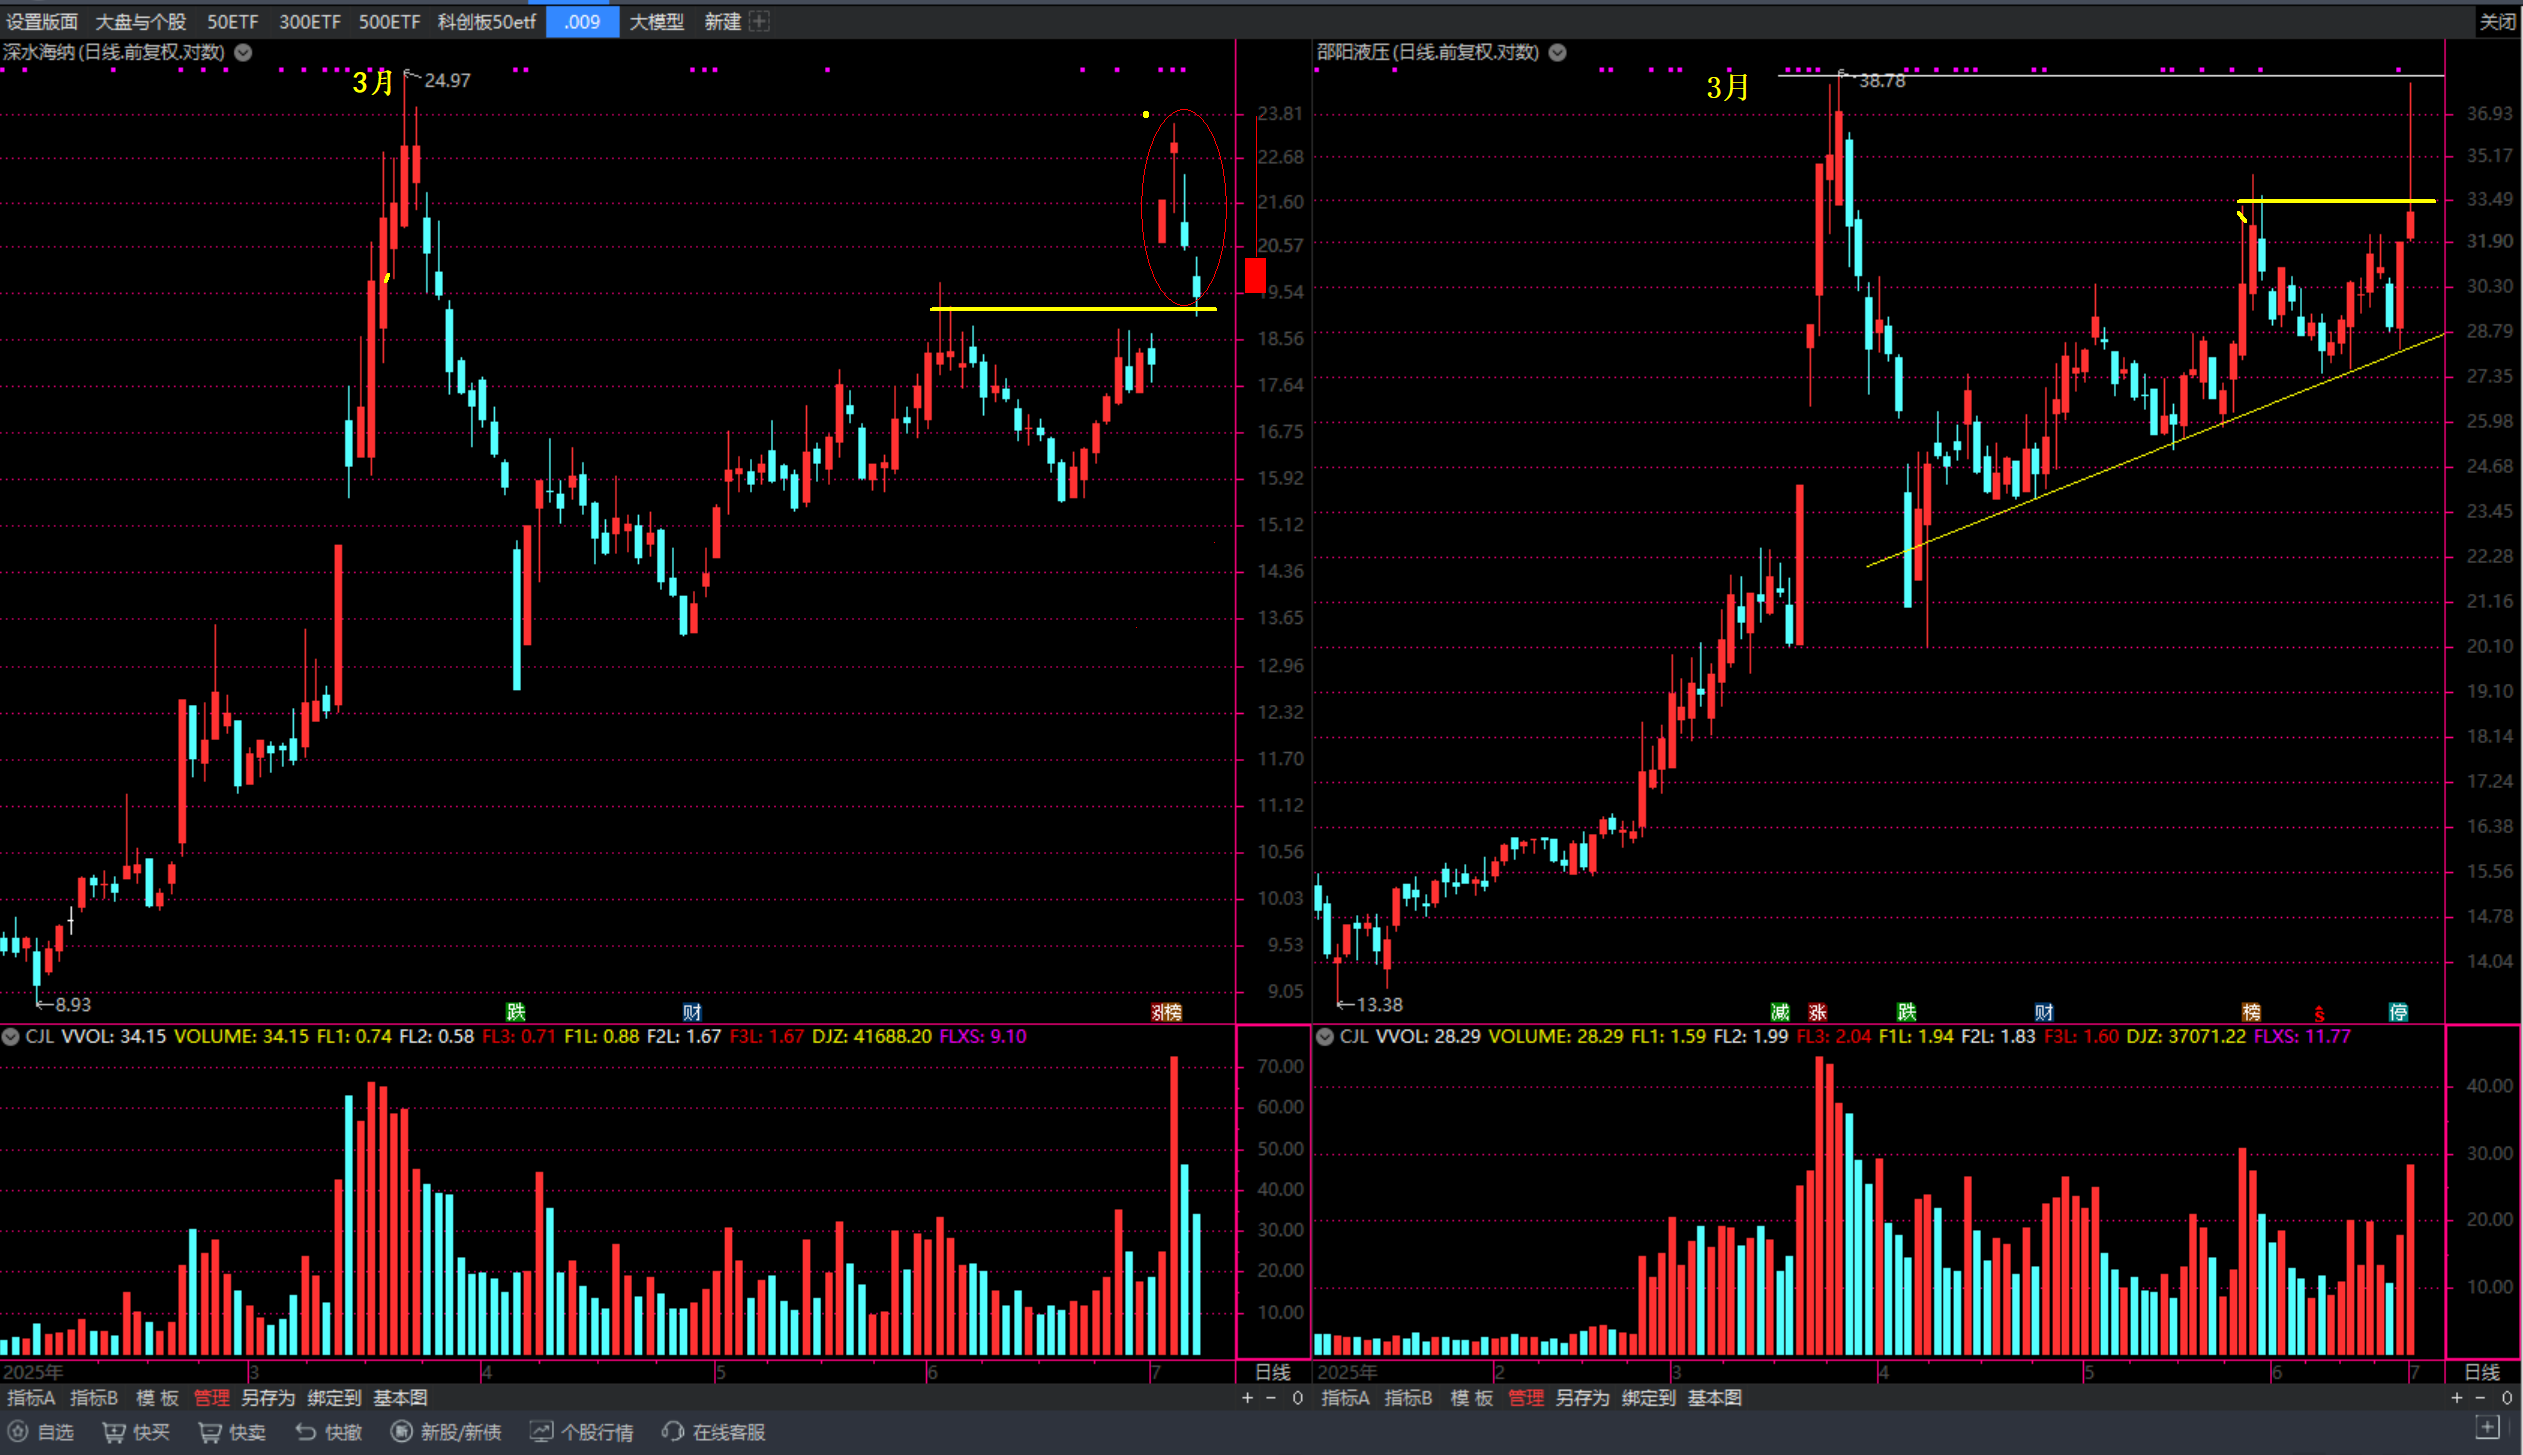The height and width of the screenshot is (1455, 2523).
Task: Select 指标B under the left chart
Action: pos(94,1398)
